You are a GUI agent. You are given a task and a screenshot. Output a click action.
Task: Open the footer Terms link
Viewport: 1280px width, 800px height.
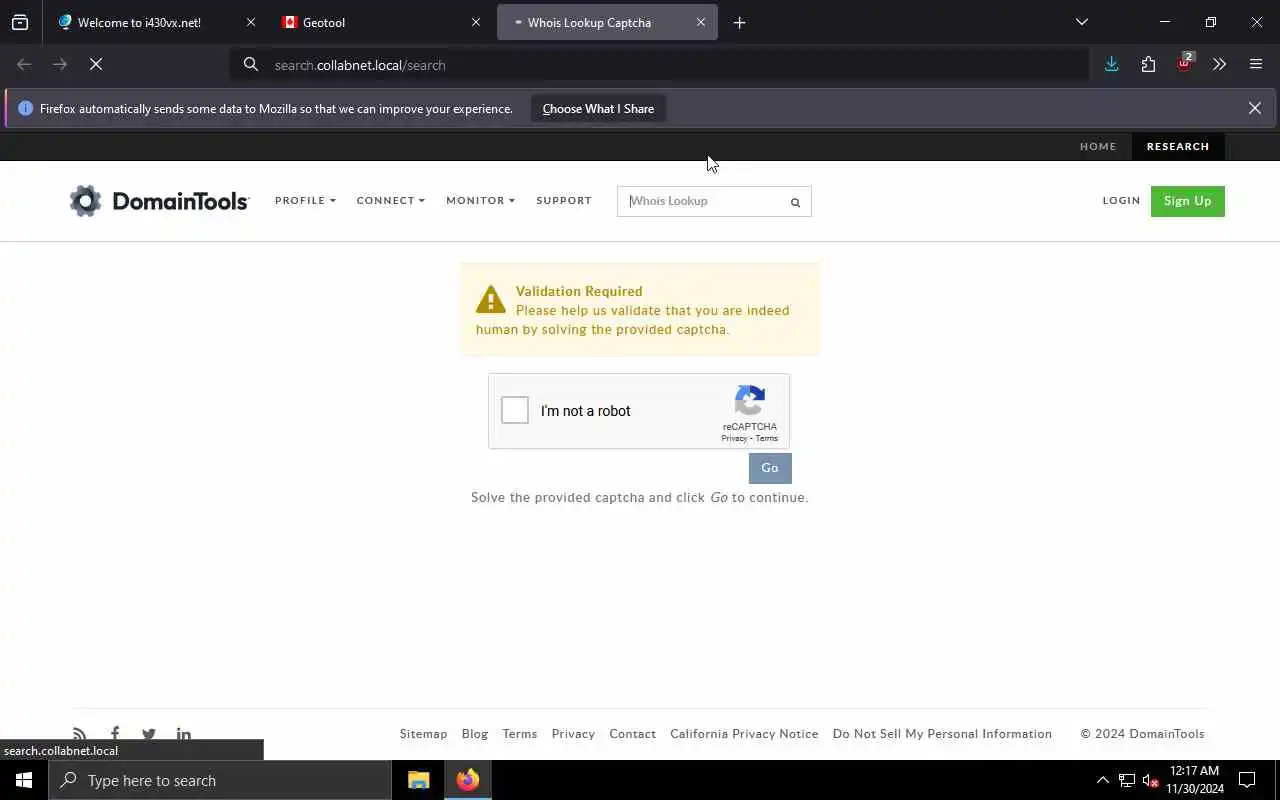[x=520, y=733]
